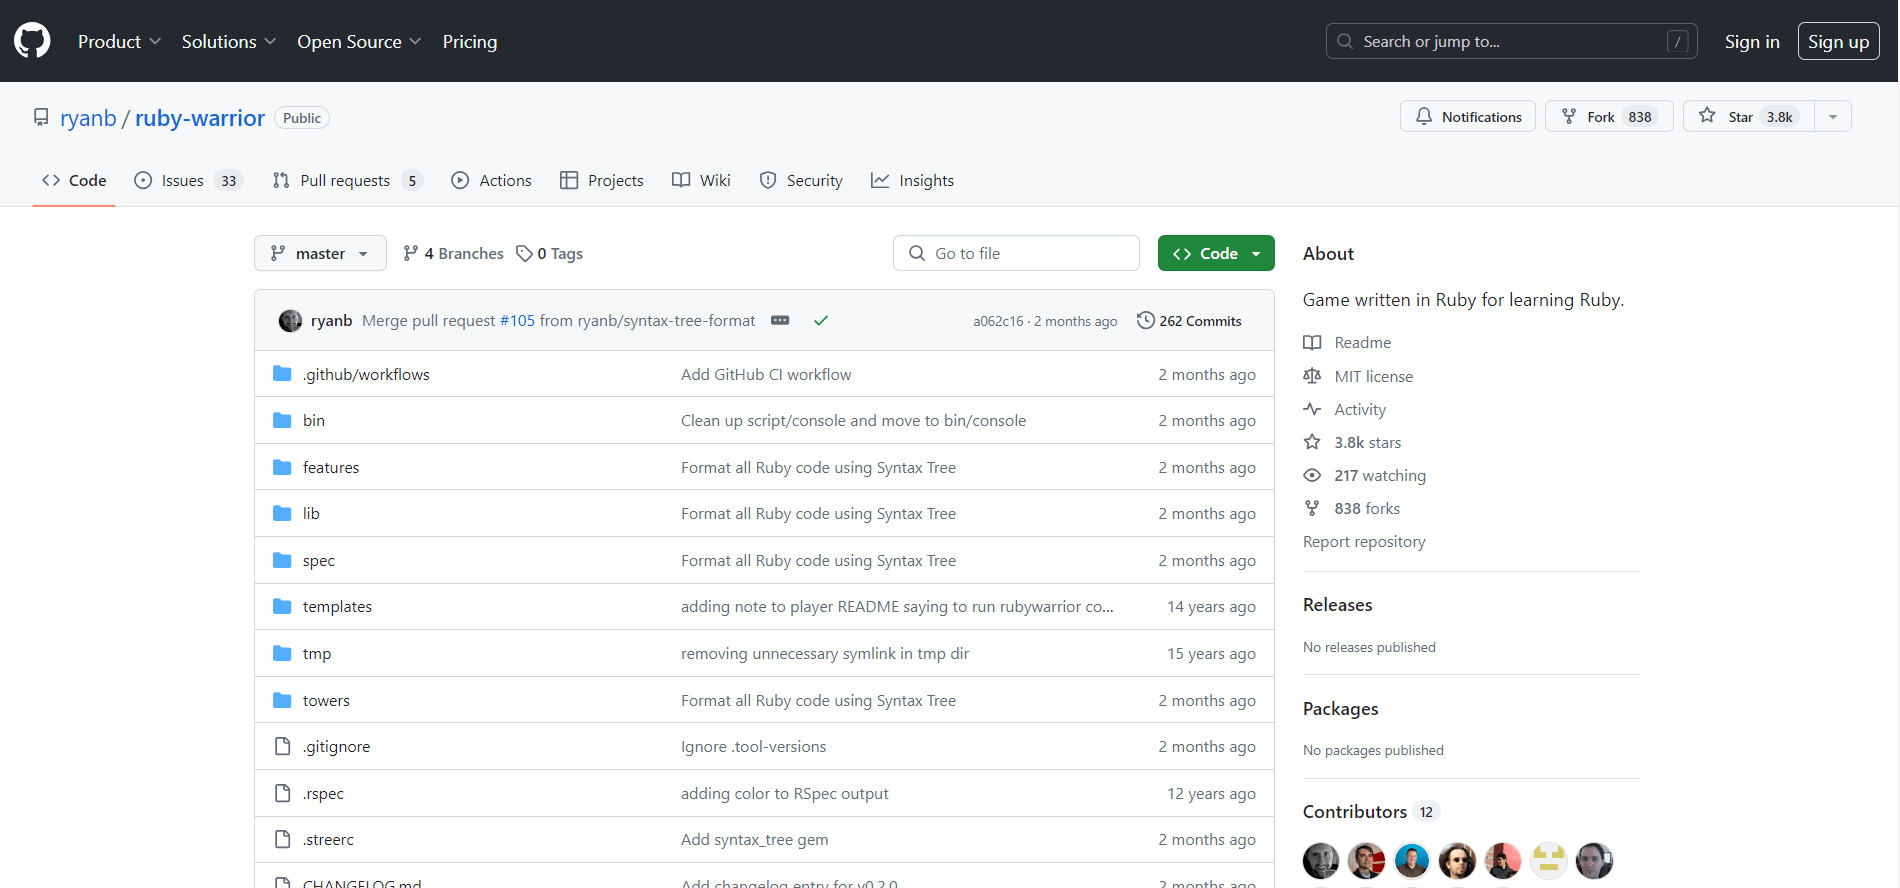Open the master branch selector dropdown

(x=319, y=253)
